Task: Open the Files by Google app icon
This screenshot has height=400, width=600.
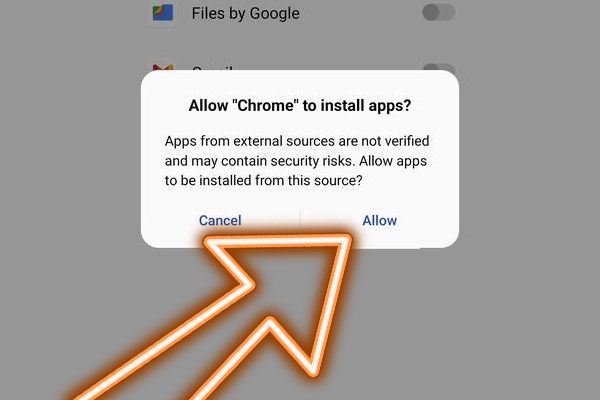Action: point(163,13)
